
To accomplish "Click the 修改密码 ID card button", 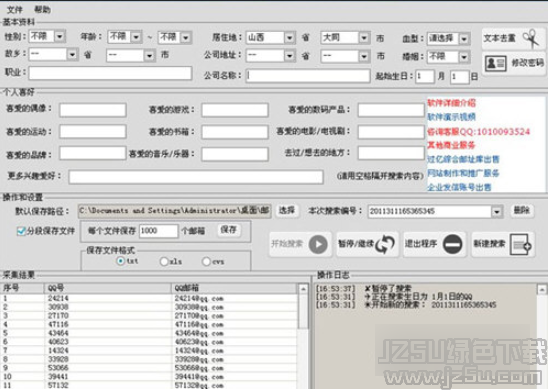I will click(514, 63).
